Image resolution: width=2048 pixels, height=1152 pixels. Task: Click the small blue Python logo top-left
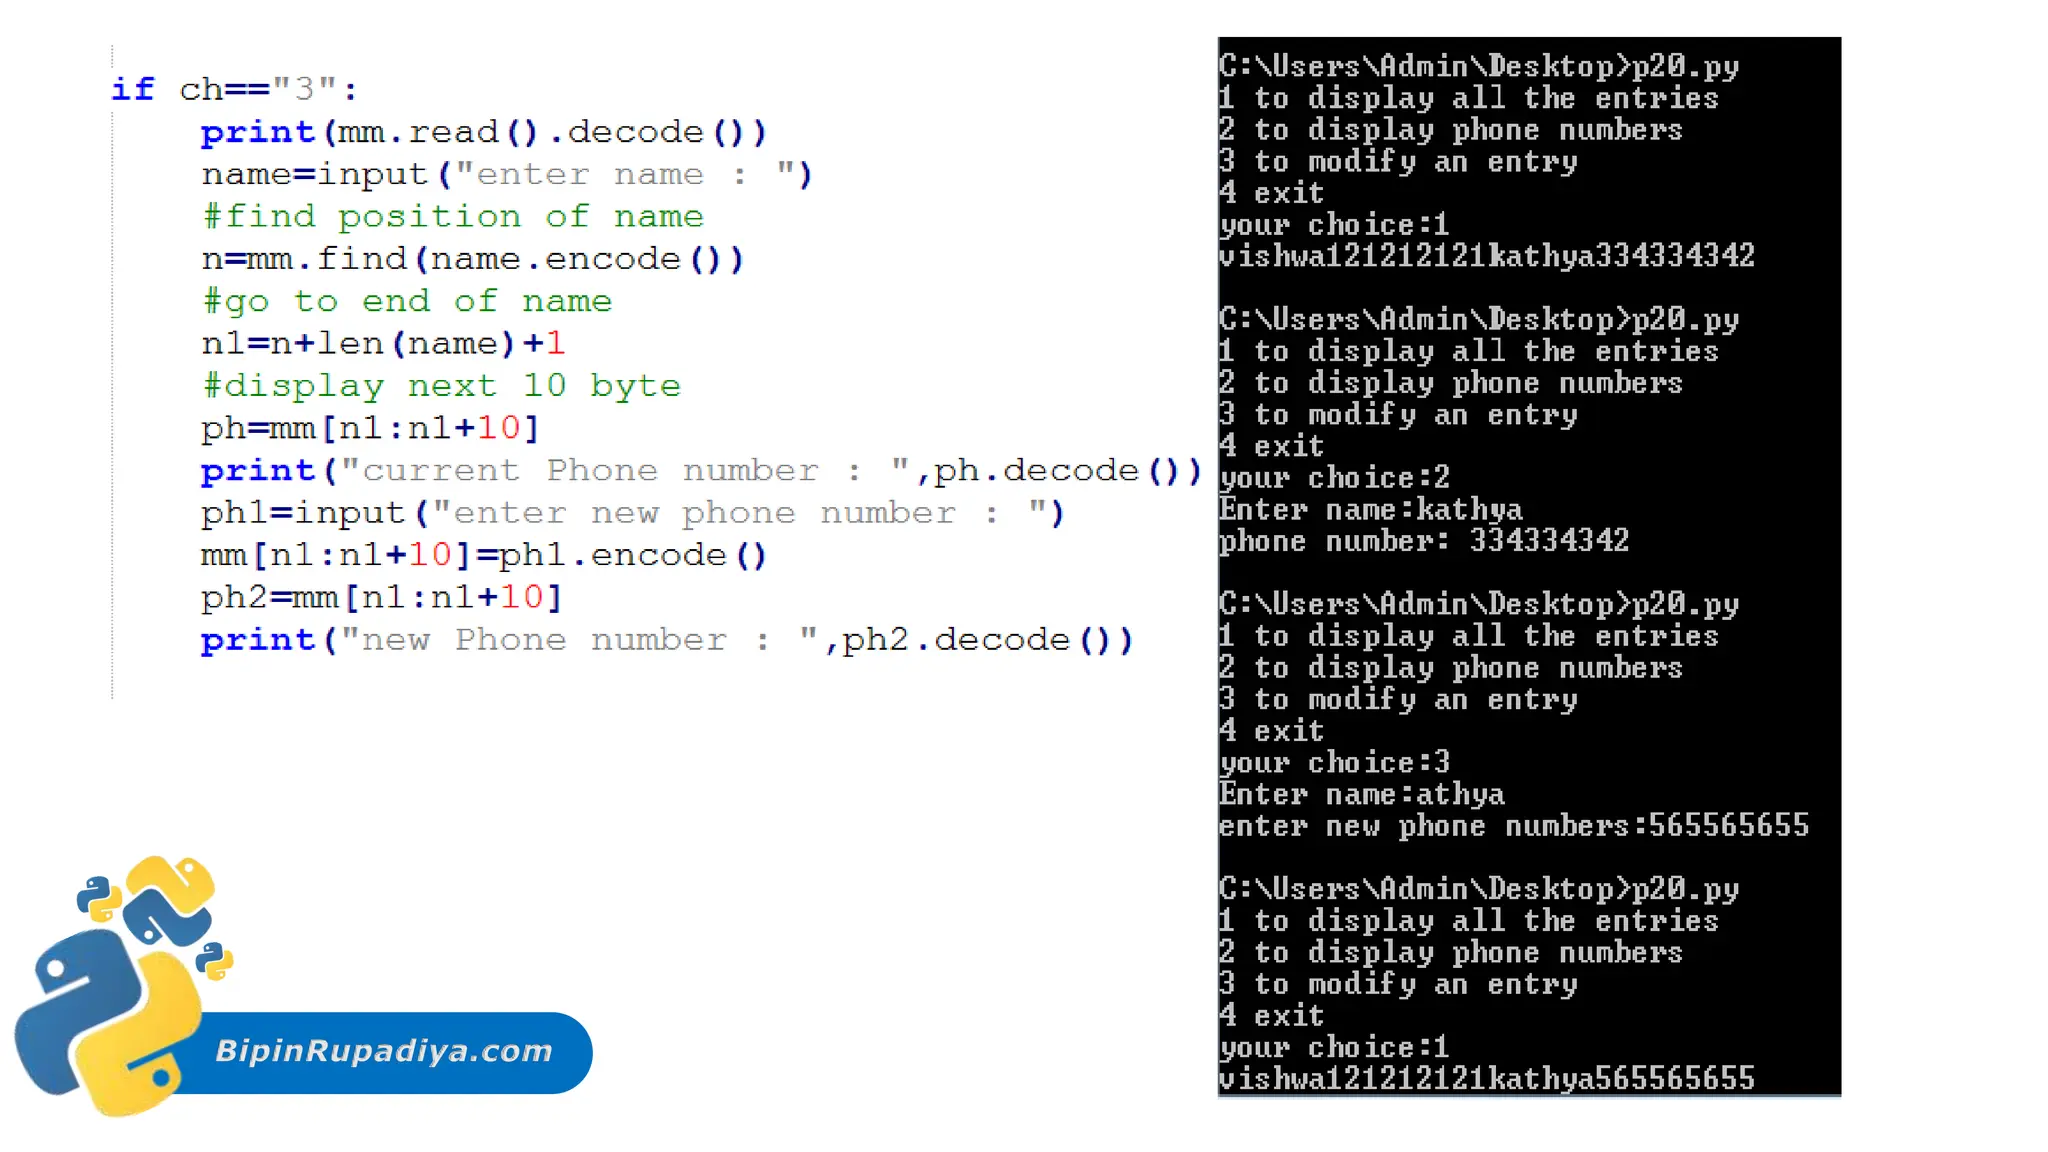coord(98,897)
